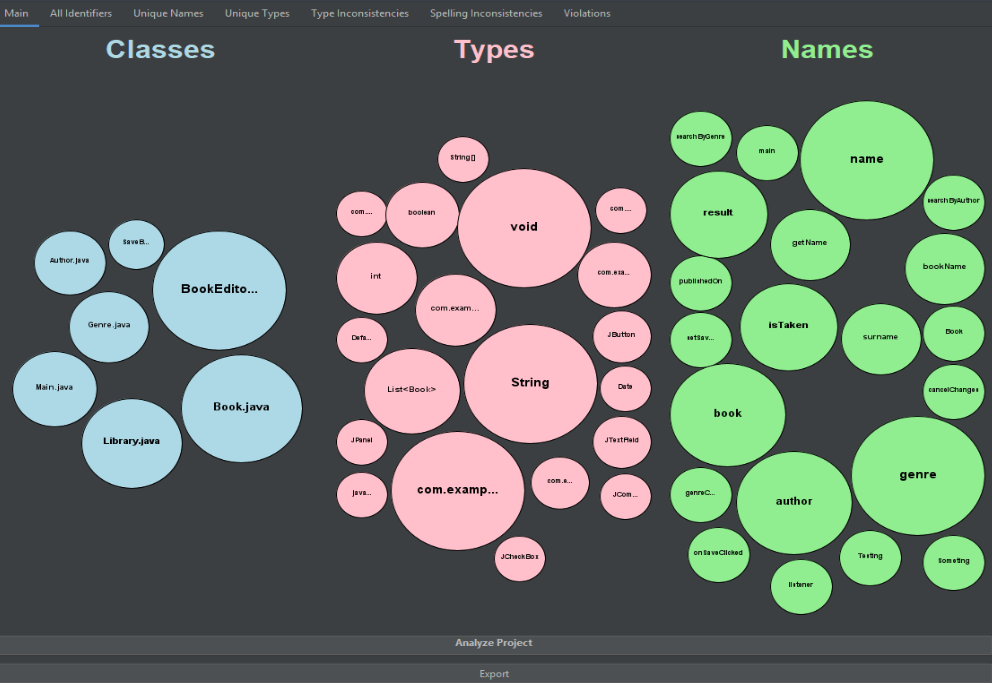Click the JPanel type bubble

pos(361,441)
